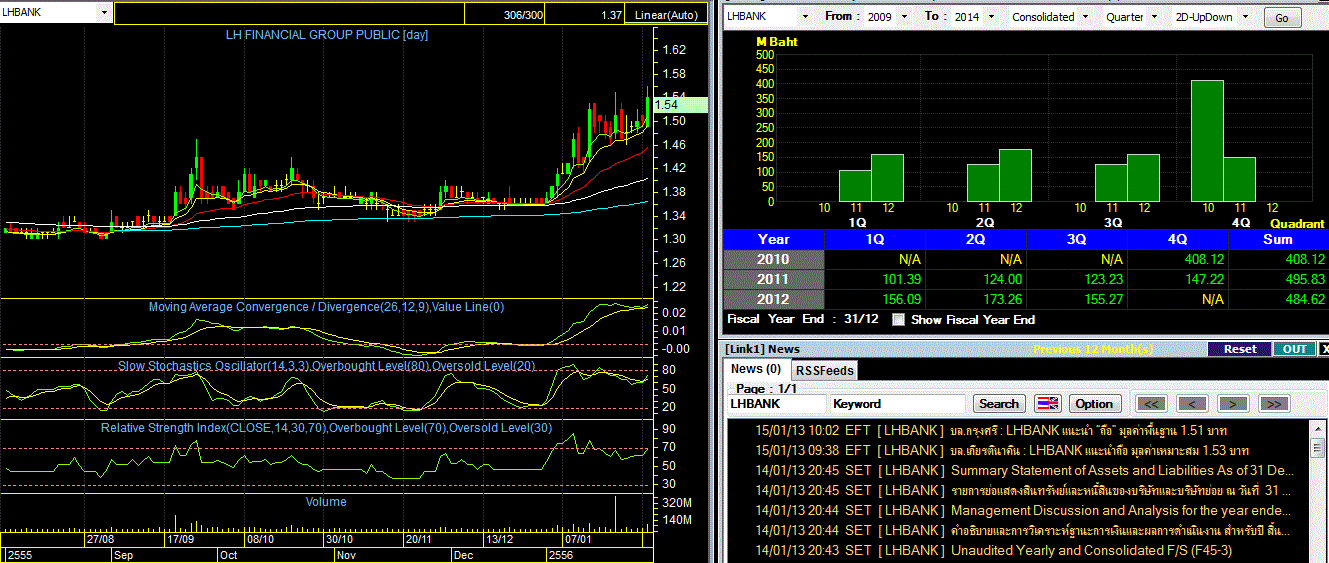1329x563 pixels.
Task: Click the 306/300 bar count value
Action: pyautogui.click(x=524, y=16)
